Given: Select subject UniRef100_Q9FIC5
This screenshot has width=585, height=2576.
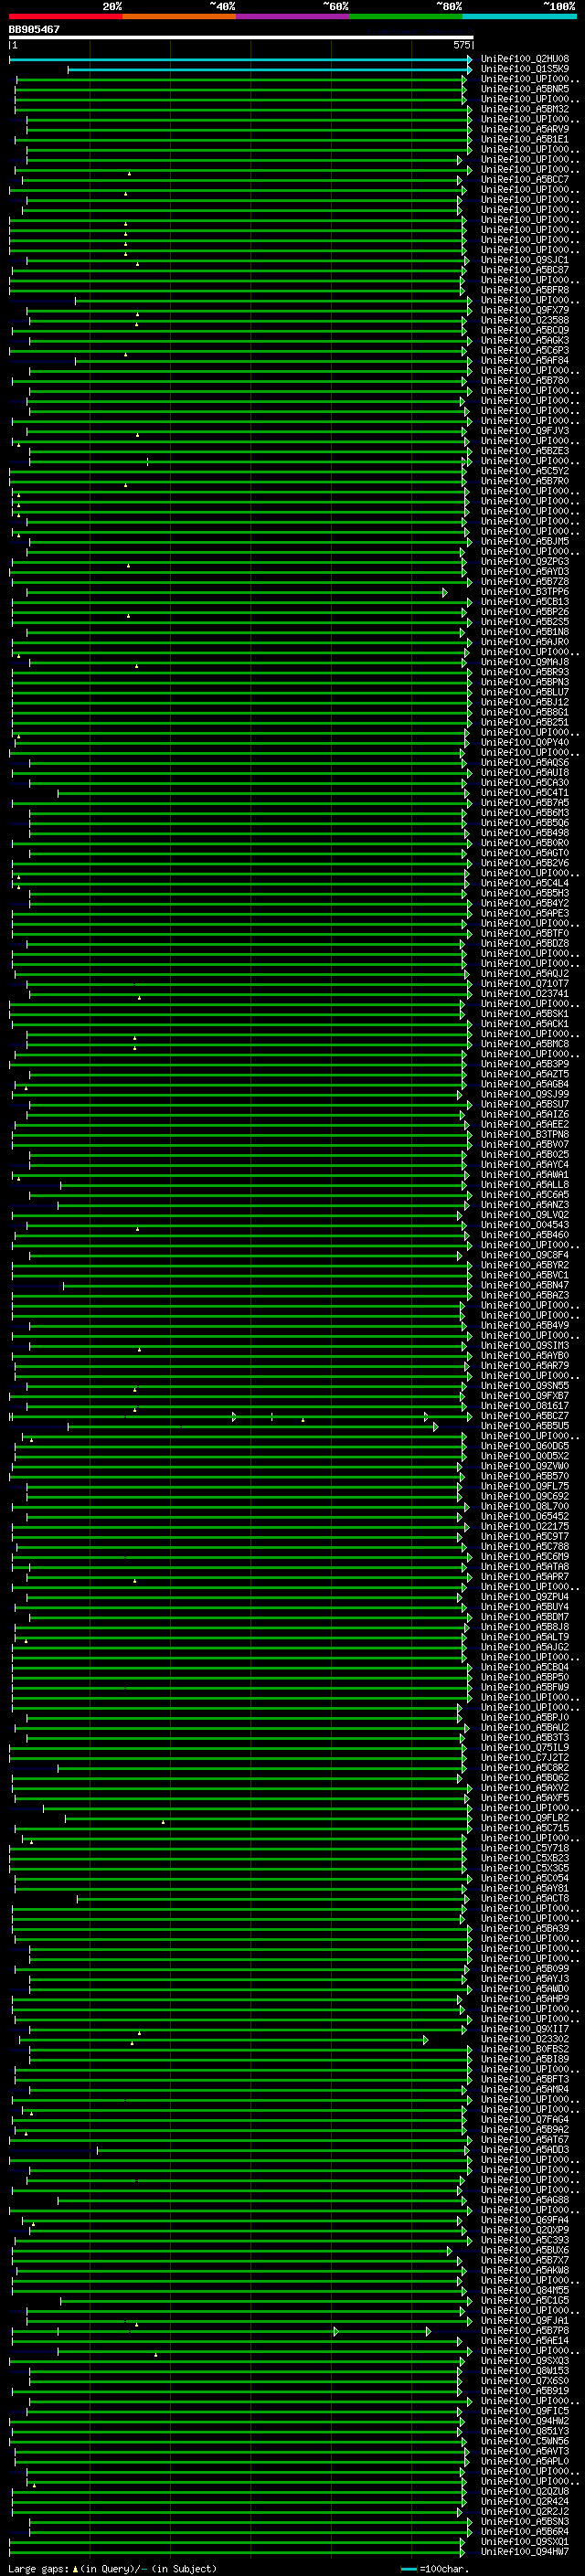Looking at the screenshot, I should point(525,2411).
